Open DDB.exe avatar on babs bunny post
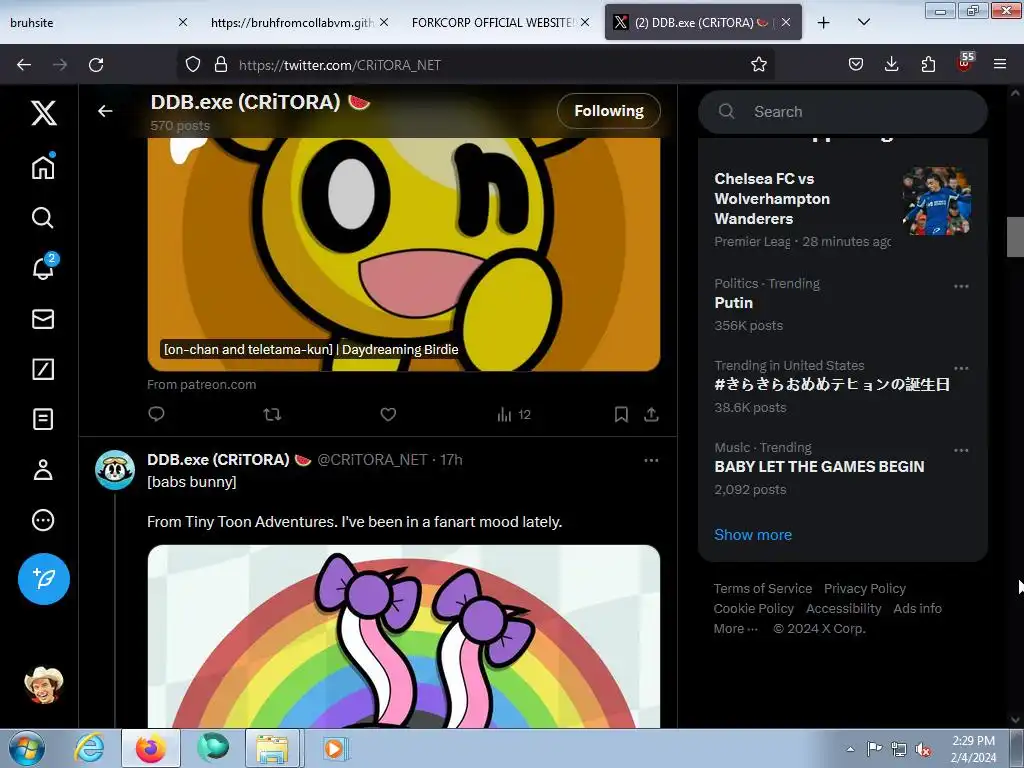Screen dimensions: 1024x768 click(x=115, y=470)
